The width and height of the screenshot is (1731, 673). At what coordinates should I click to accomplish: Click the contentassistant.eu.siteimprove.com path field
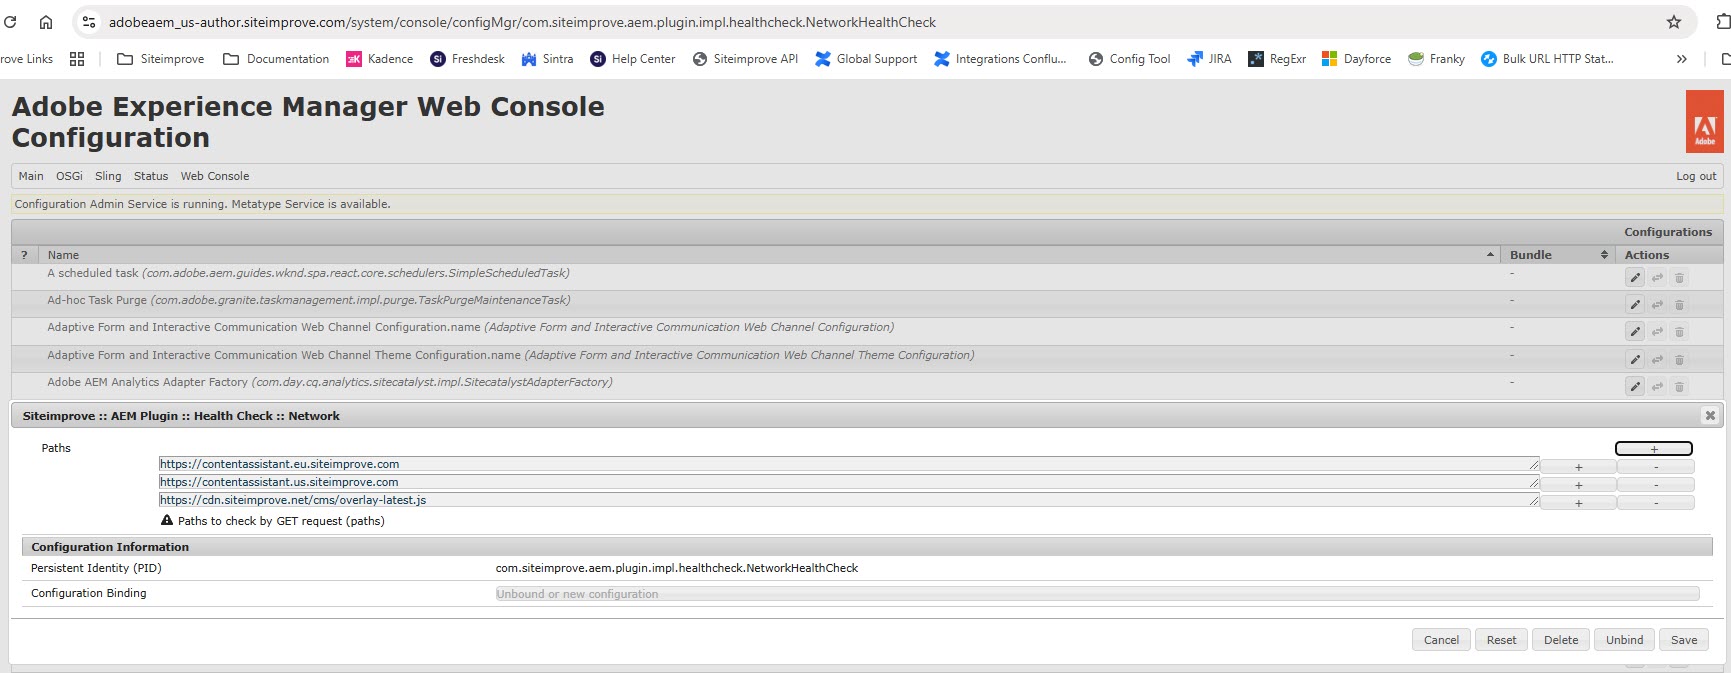point(848,464)
